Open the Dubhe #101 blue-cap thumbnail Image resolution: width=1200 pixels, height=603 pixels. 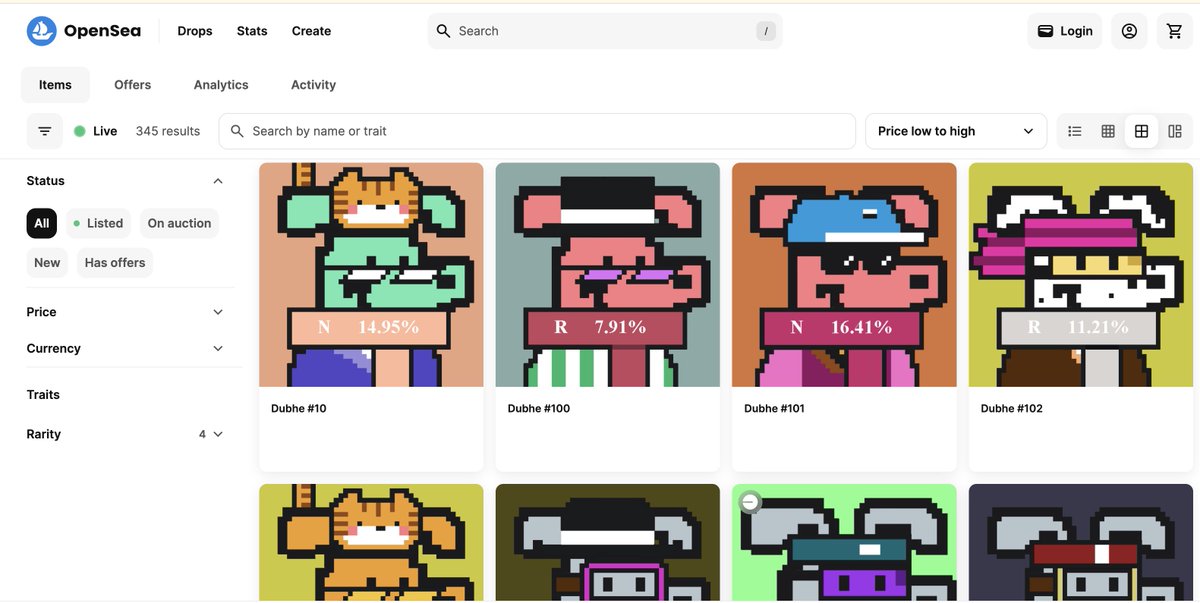[x=844, y=275]
